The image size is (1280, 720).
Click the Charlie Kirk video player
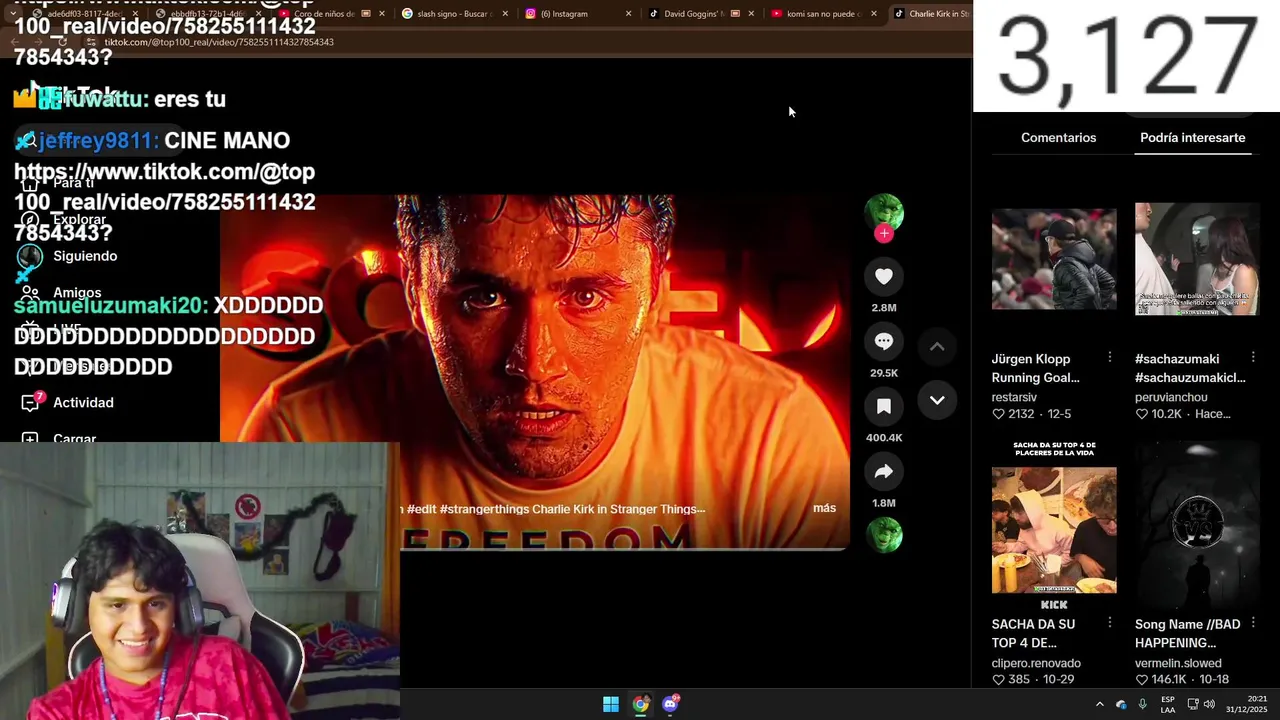[535, 372]
